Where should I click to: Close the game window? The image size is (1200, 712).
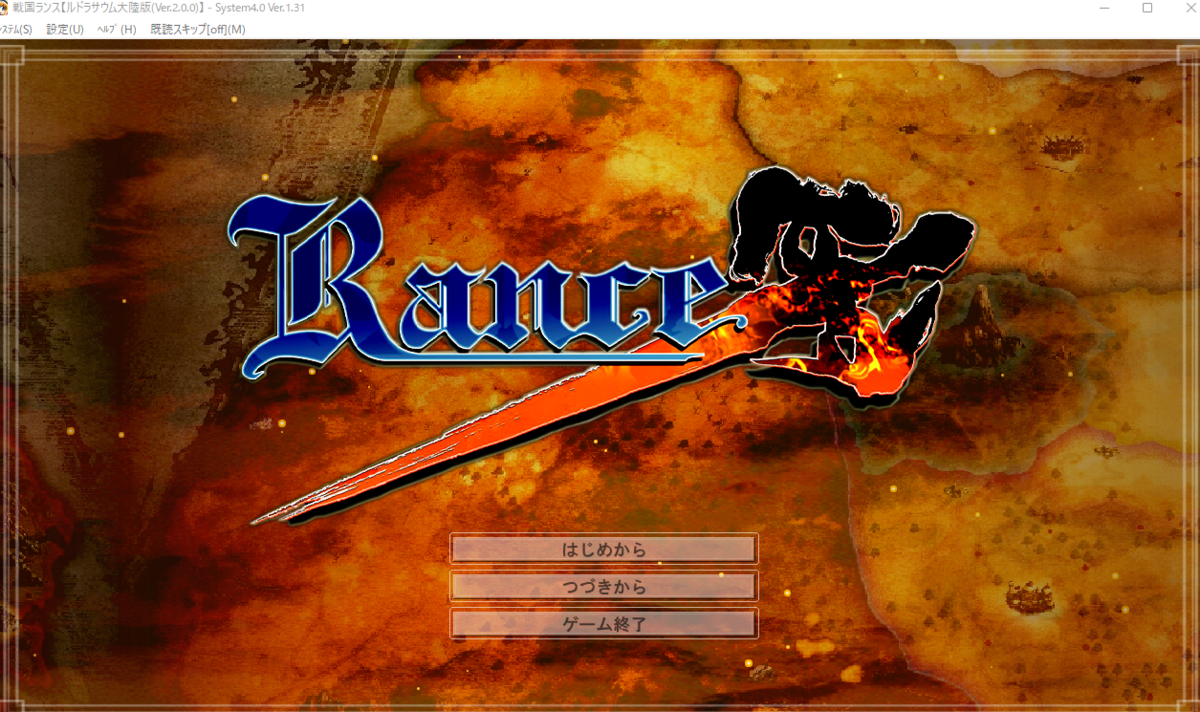click(1190, 8)
